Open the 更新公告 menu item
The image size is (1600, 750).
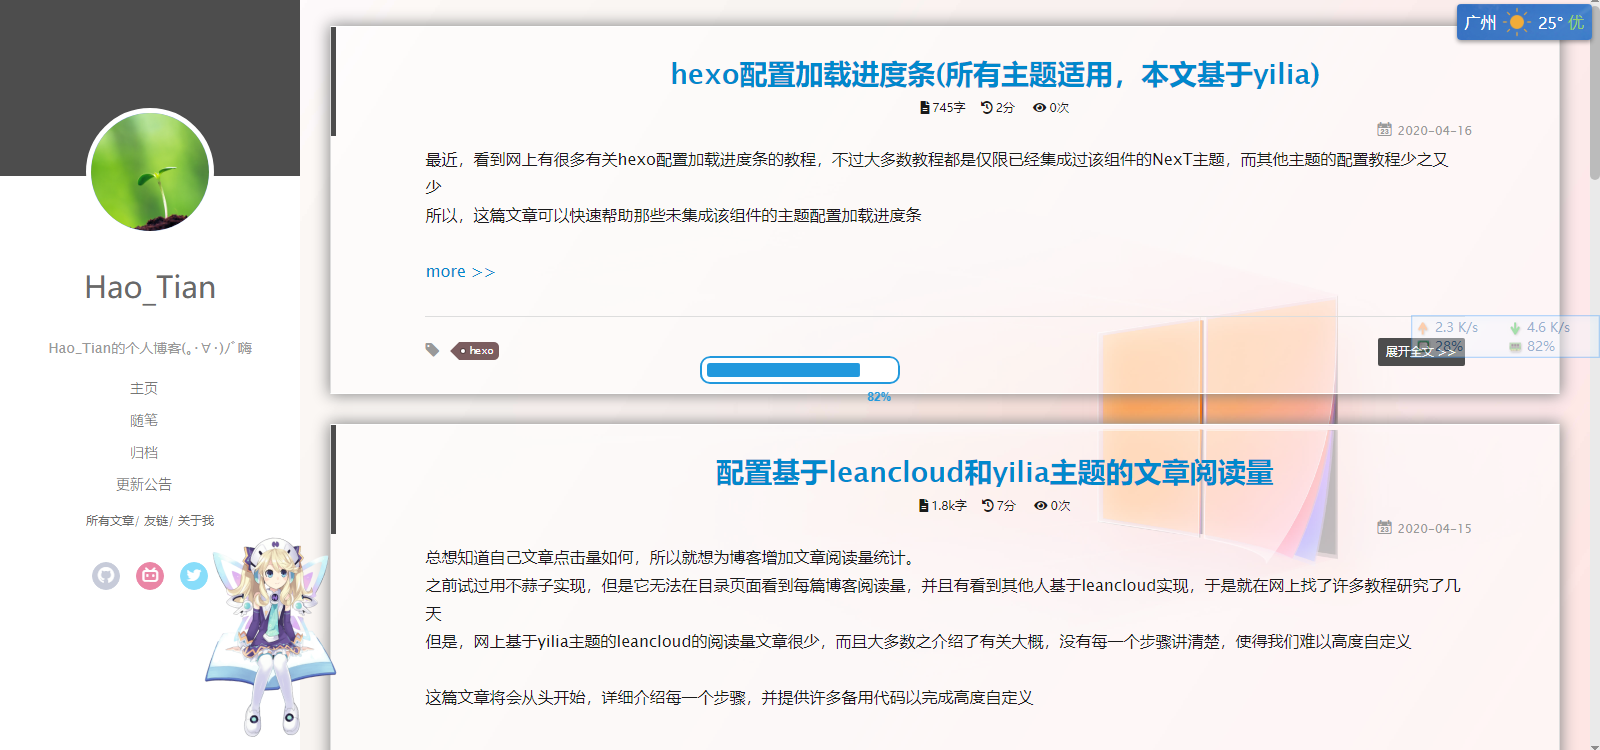[144, 484]
